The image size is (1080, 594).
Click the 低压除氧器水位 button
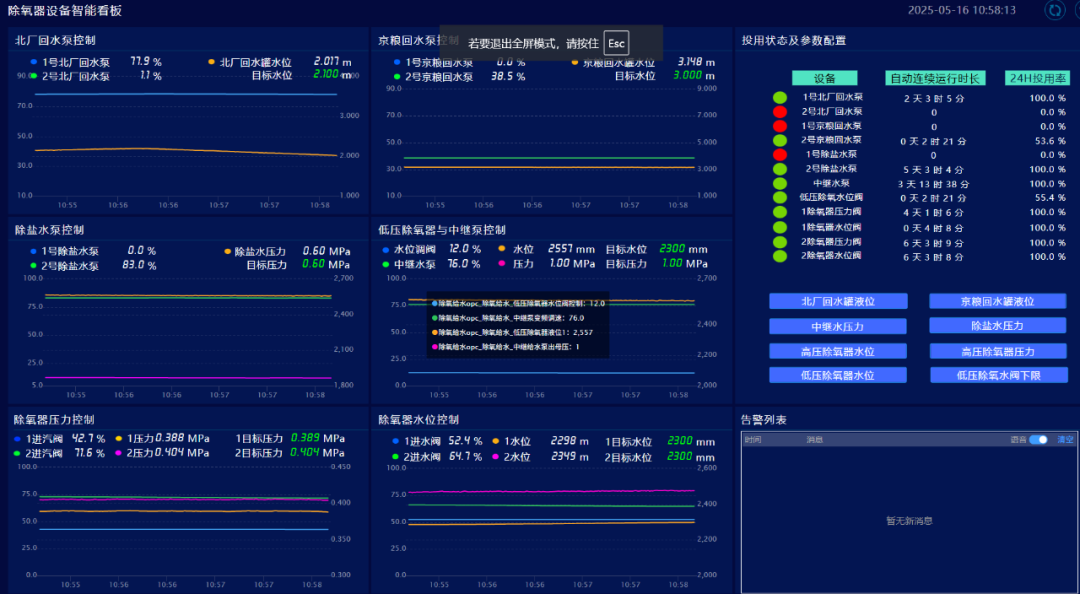tap(838, 376)
